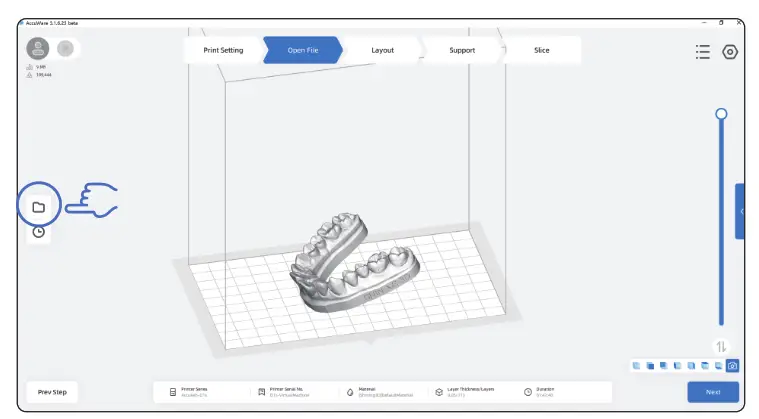
Task: Open recent files via the clock icon
Action: click(x=39, y=232)
